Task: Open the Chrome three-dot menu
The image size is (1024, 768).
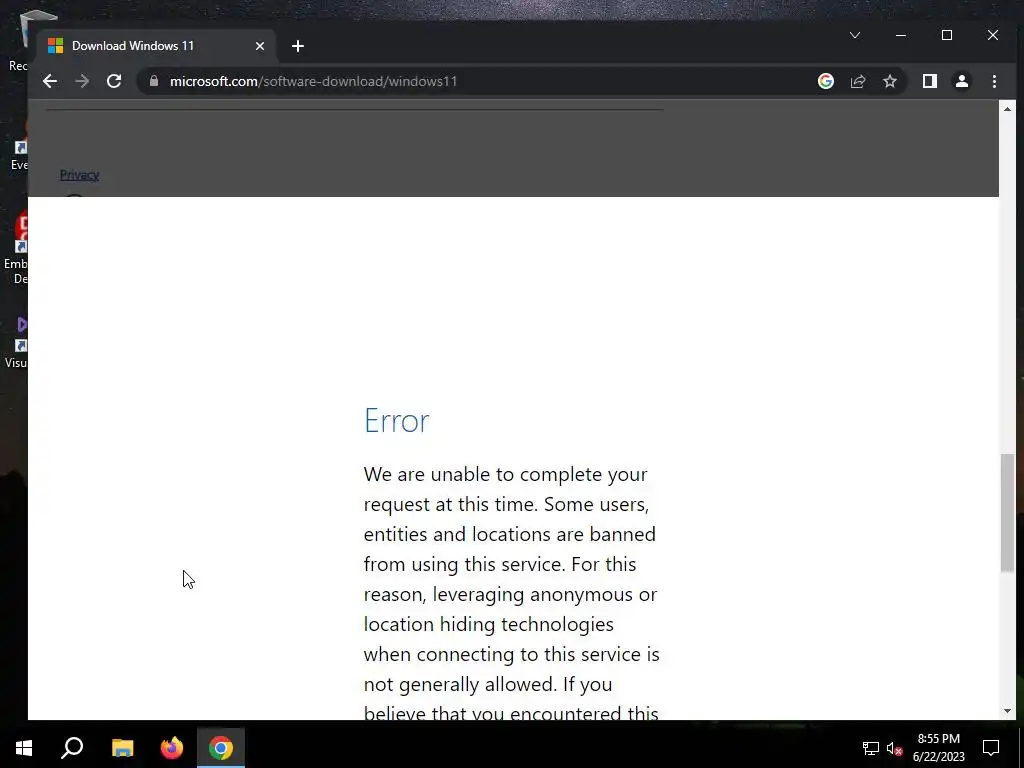Action: point(994,81)
